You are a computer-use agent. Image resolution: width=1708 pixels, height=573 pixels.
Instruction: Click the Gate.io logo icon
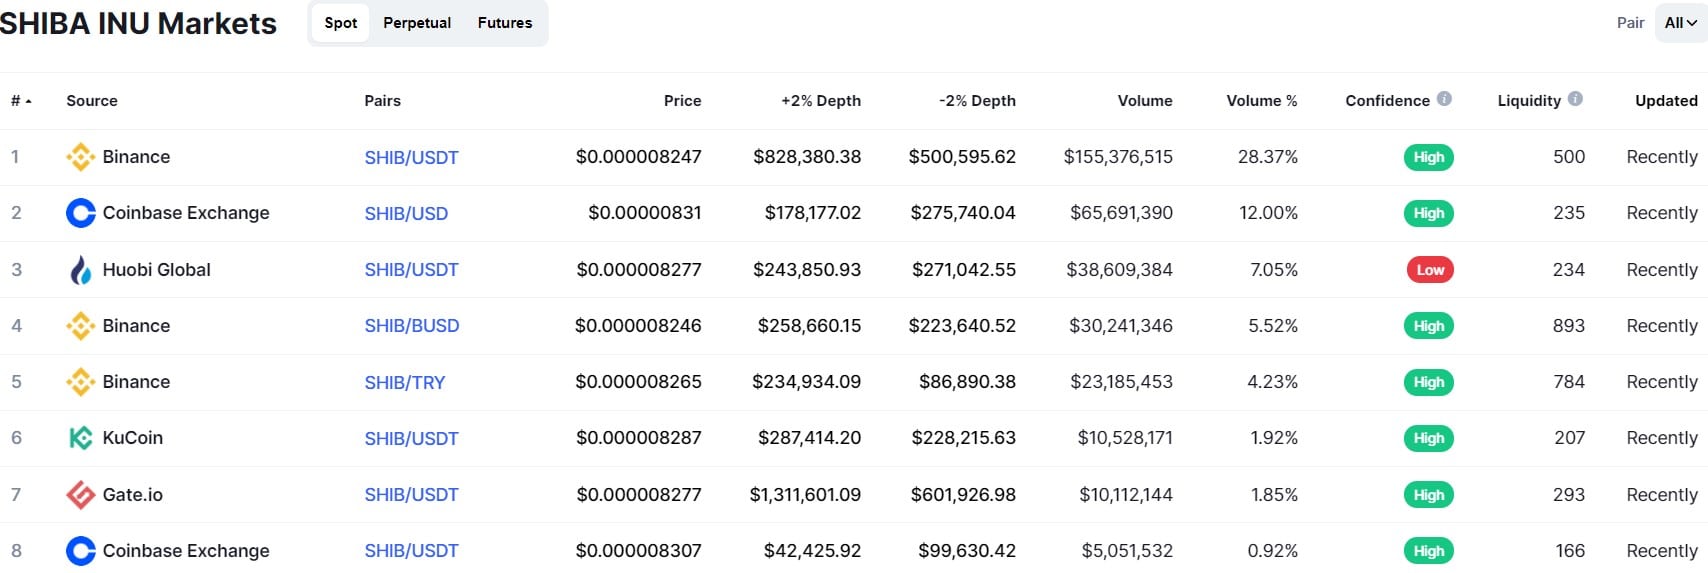click(x=80, y=494)
